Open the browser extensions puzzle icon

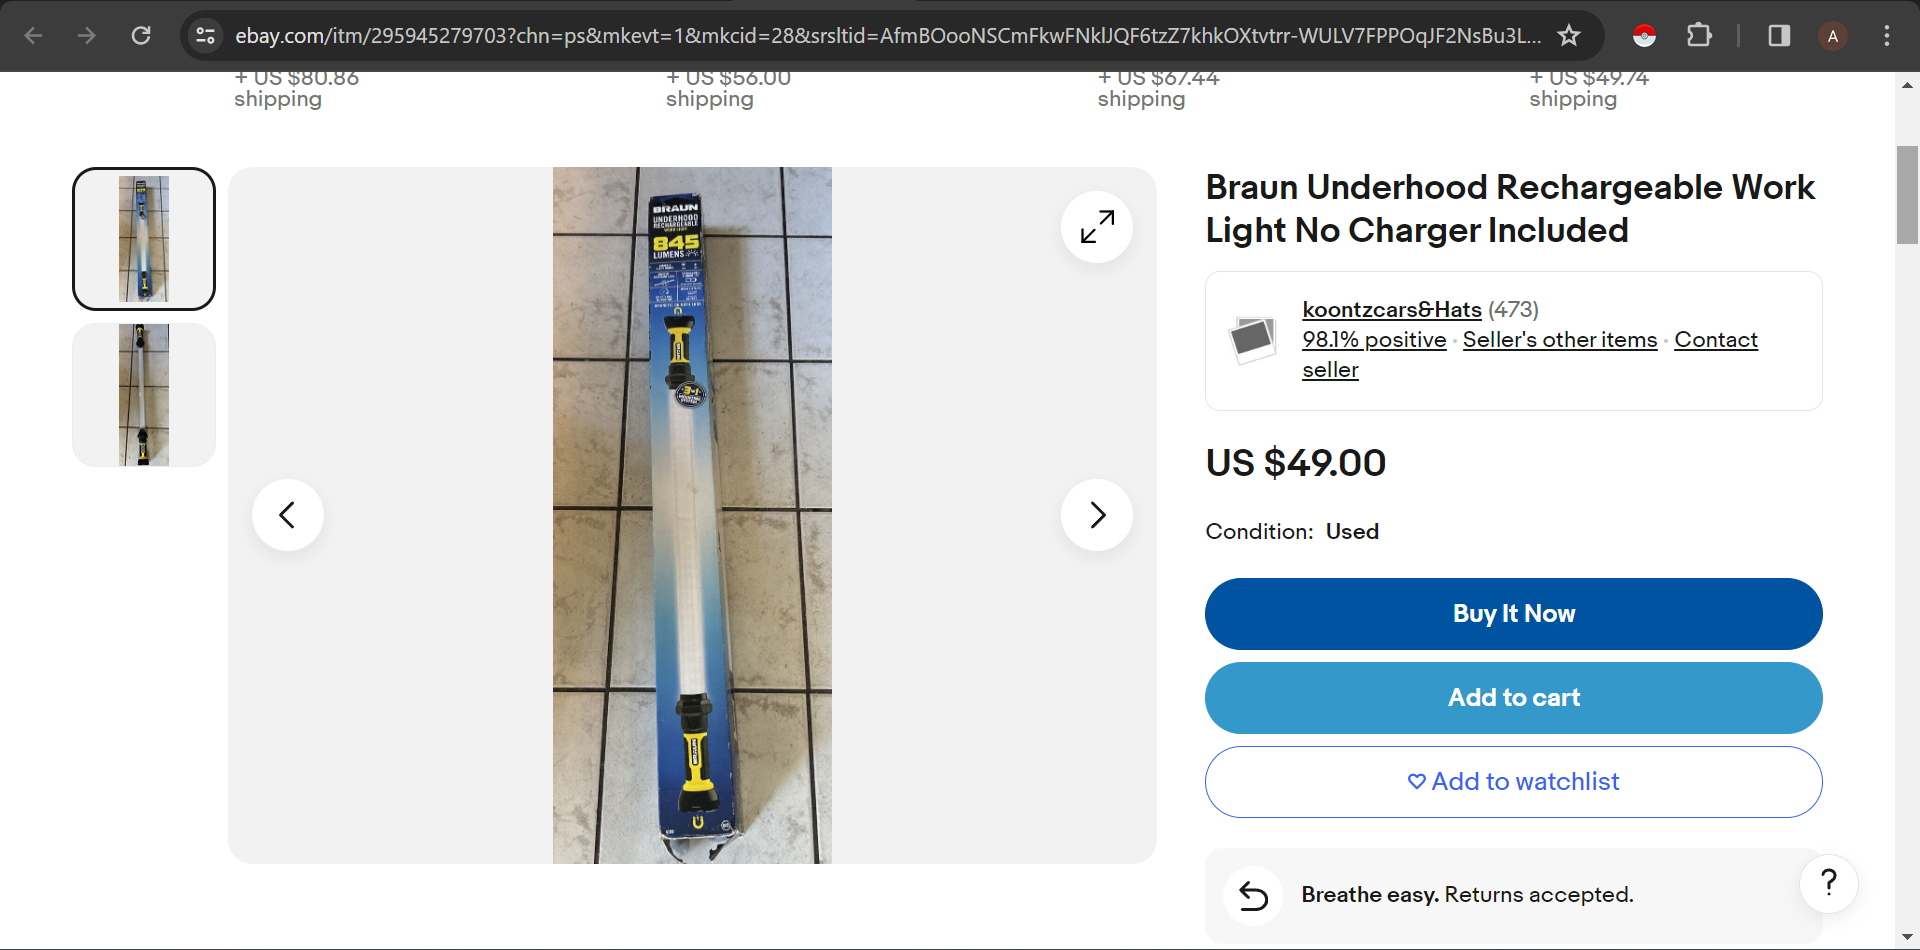1699,36
